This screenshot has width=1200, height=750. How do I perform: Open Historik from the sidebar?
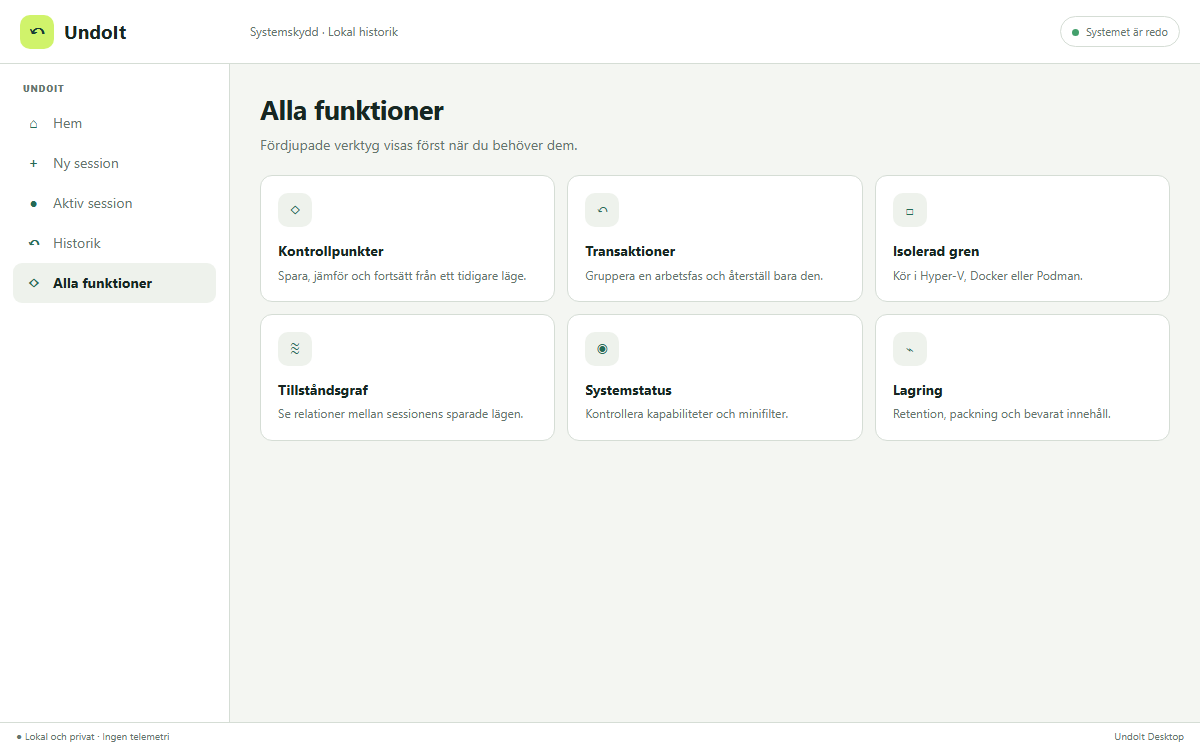click(x=114, y=244)
